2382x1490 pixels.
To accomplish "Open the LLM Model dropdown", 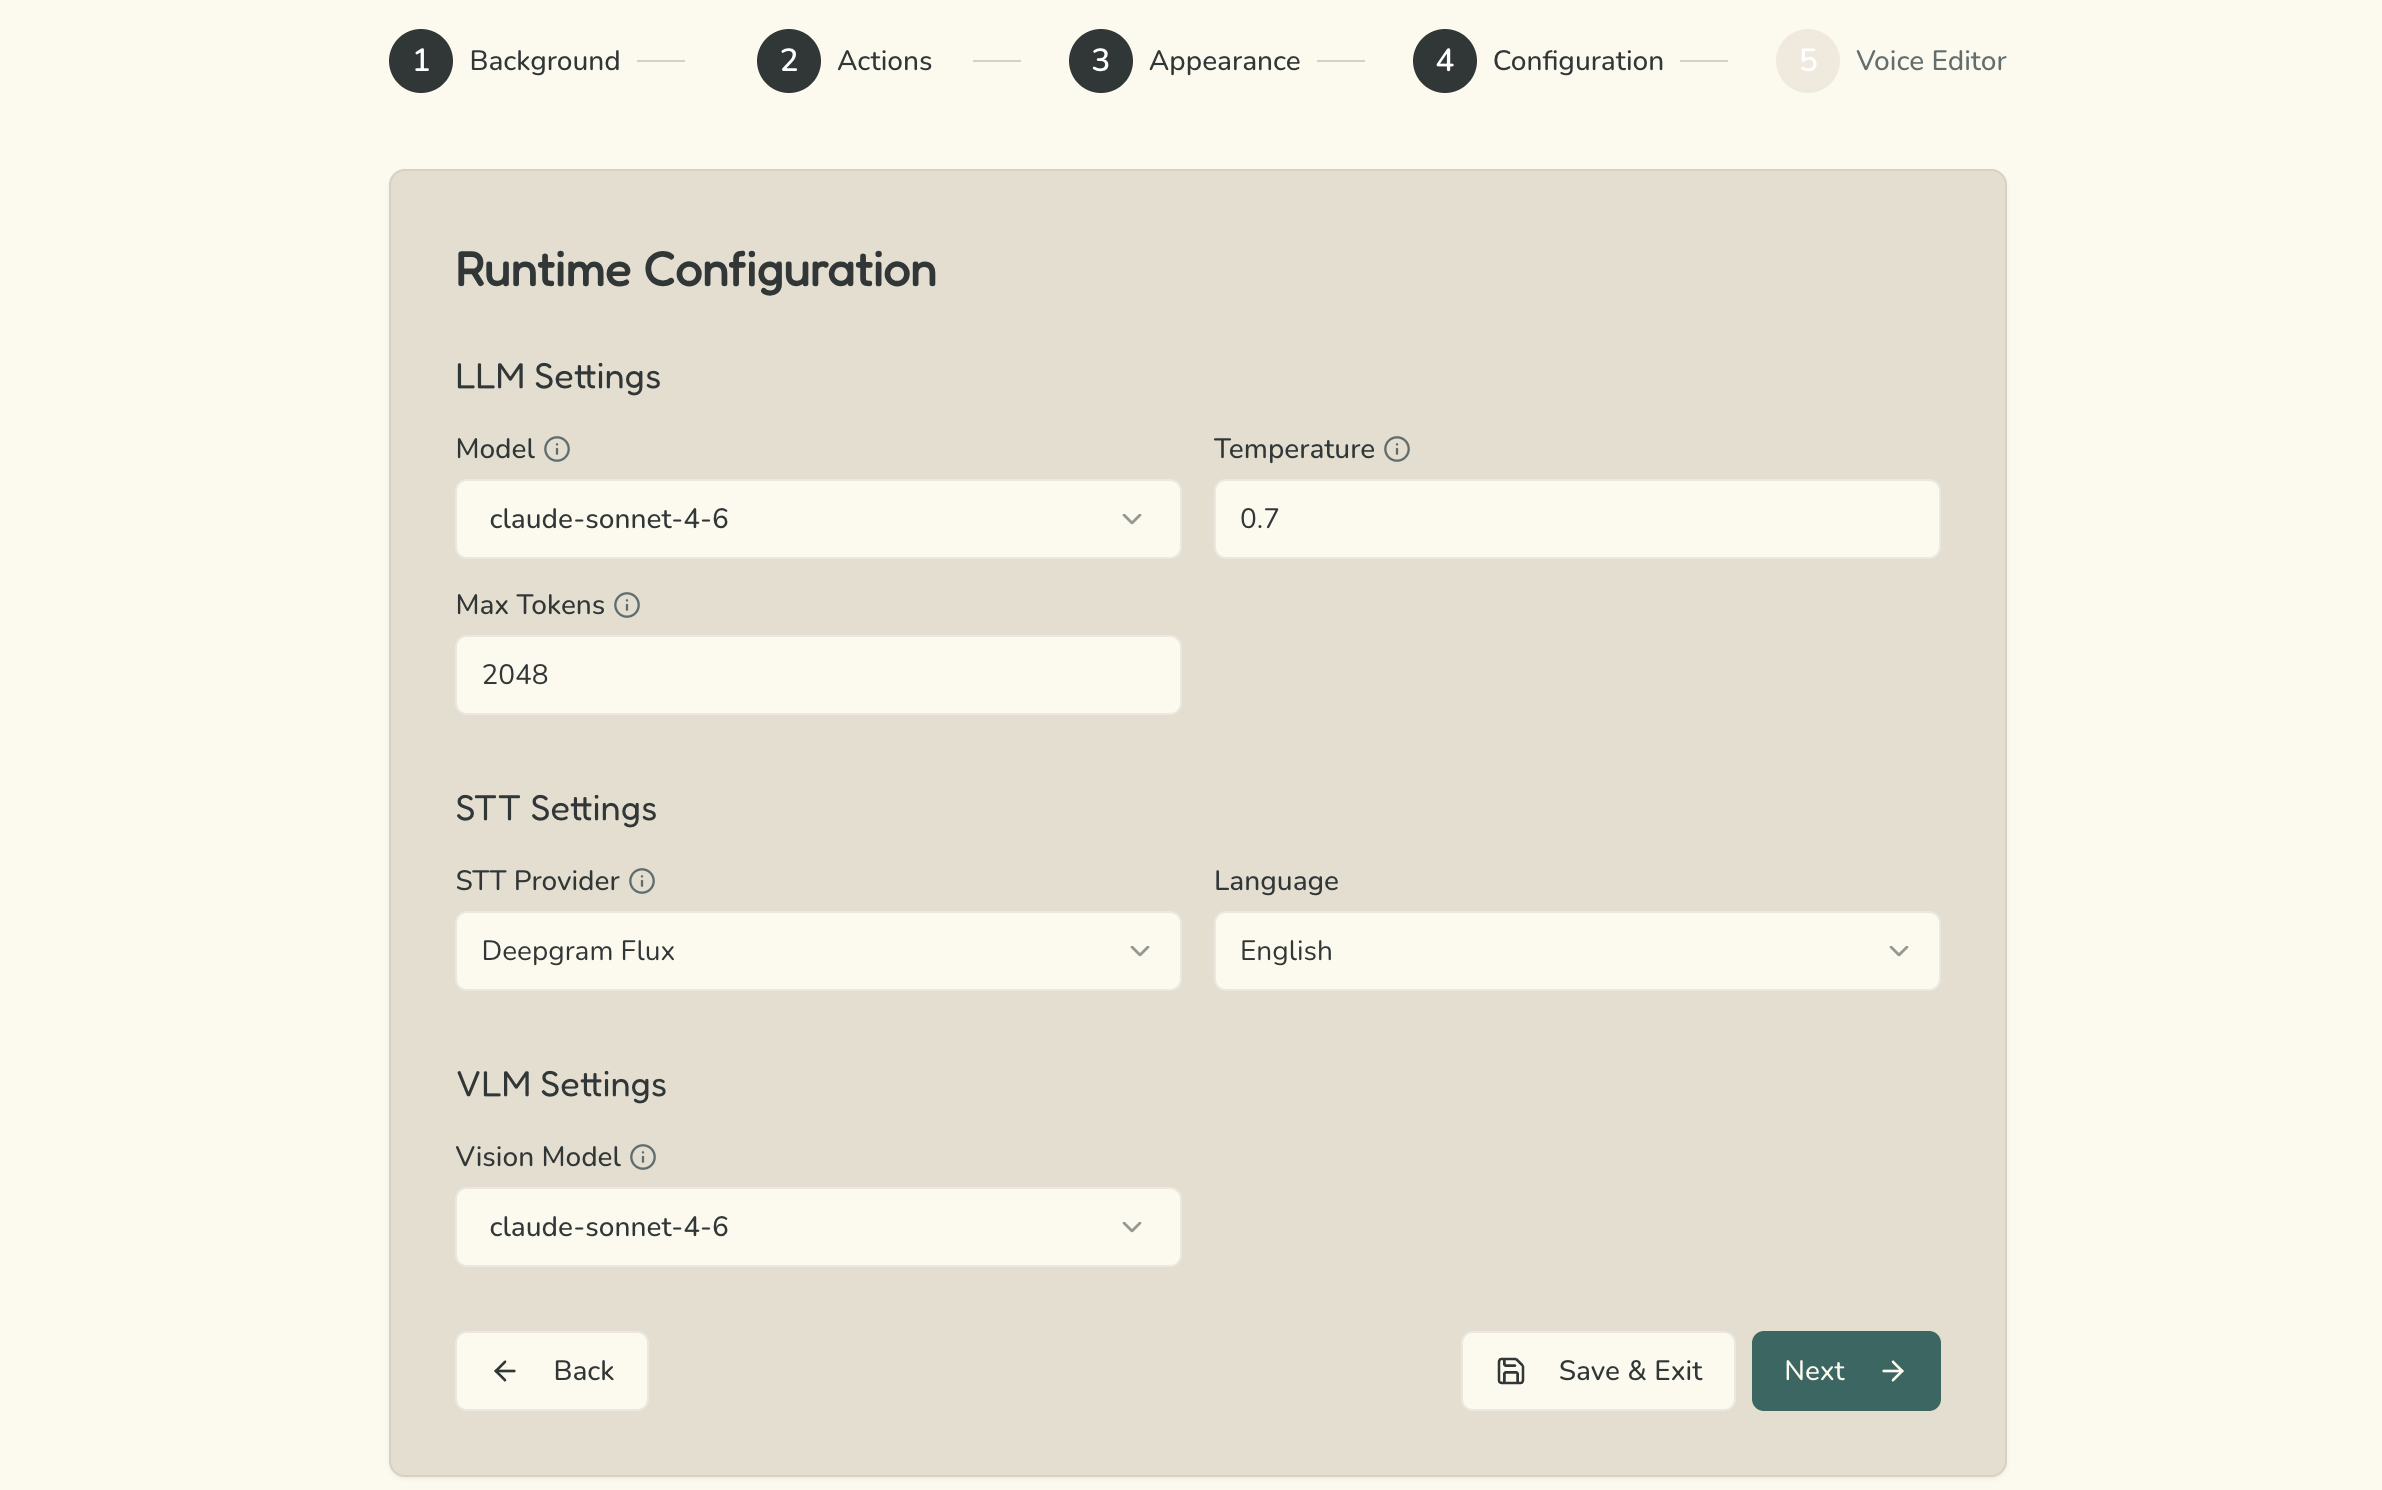I will click(x=817, y=519).
